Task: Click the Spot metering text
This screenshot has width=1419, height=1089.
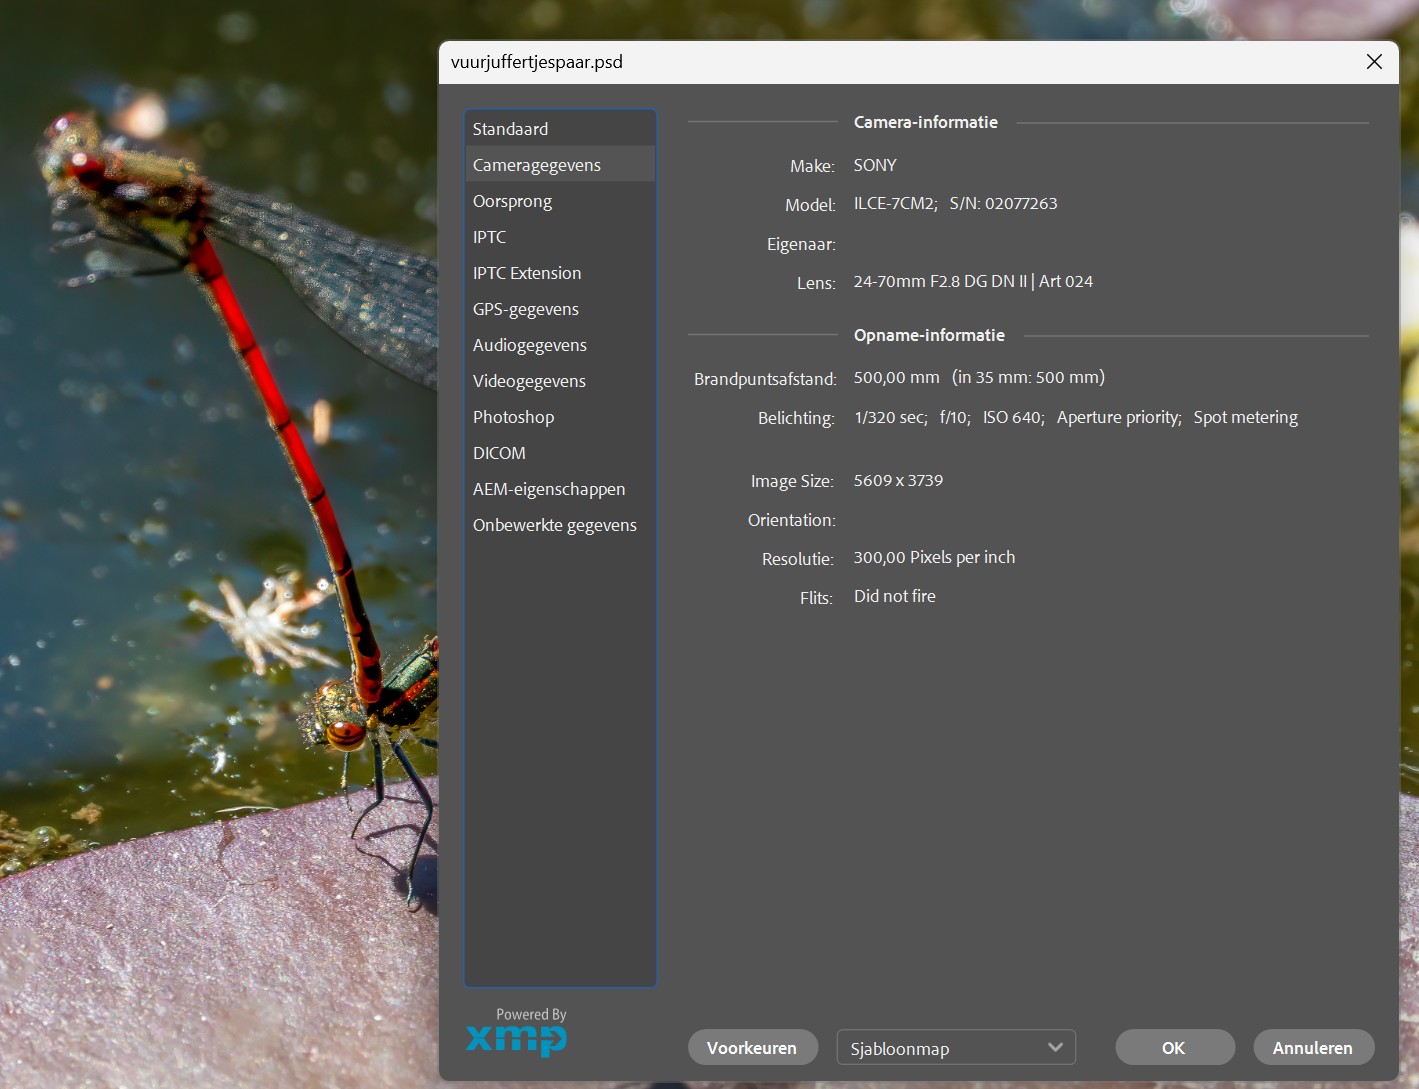Action: (1246, 417)
